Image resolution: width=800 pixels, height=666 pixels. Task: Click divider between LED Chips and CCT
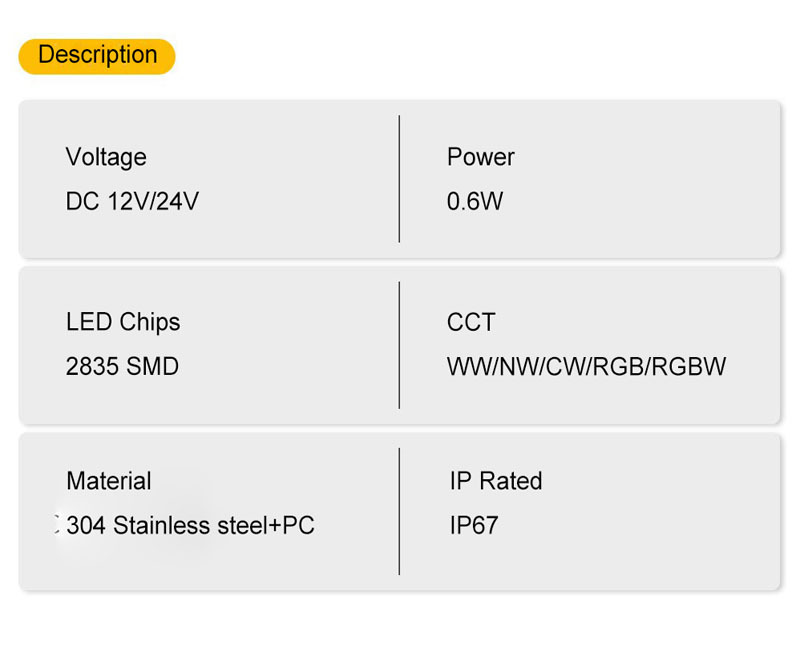click(x=399, y=345)
